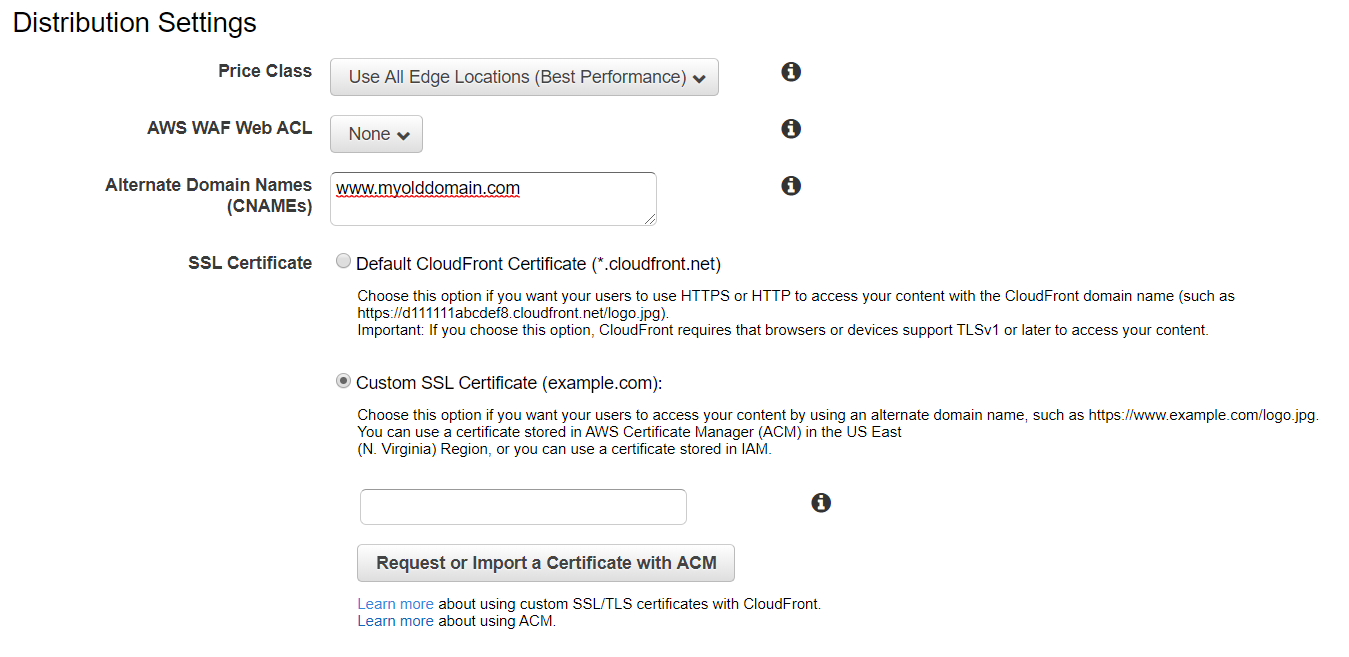1349x657 pixels.
Task: Click the AWS WAF Web ACL info icon
Action: pyautogui.click(x=790, y=129)
